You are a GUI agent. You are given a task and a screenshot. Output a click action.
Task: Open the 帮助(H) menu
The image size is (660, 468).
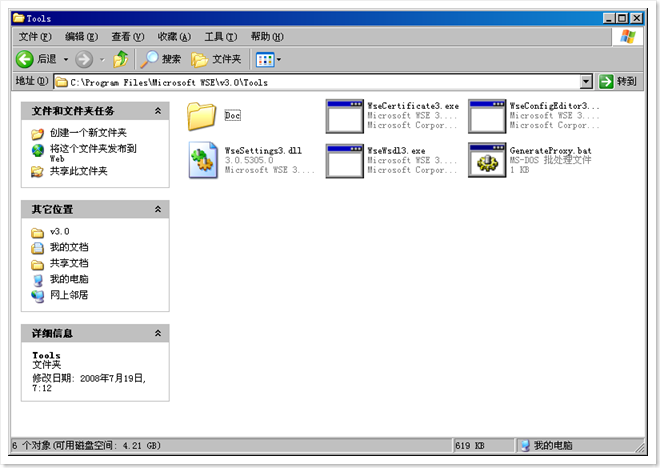tap(267, 37)
